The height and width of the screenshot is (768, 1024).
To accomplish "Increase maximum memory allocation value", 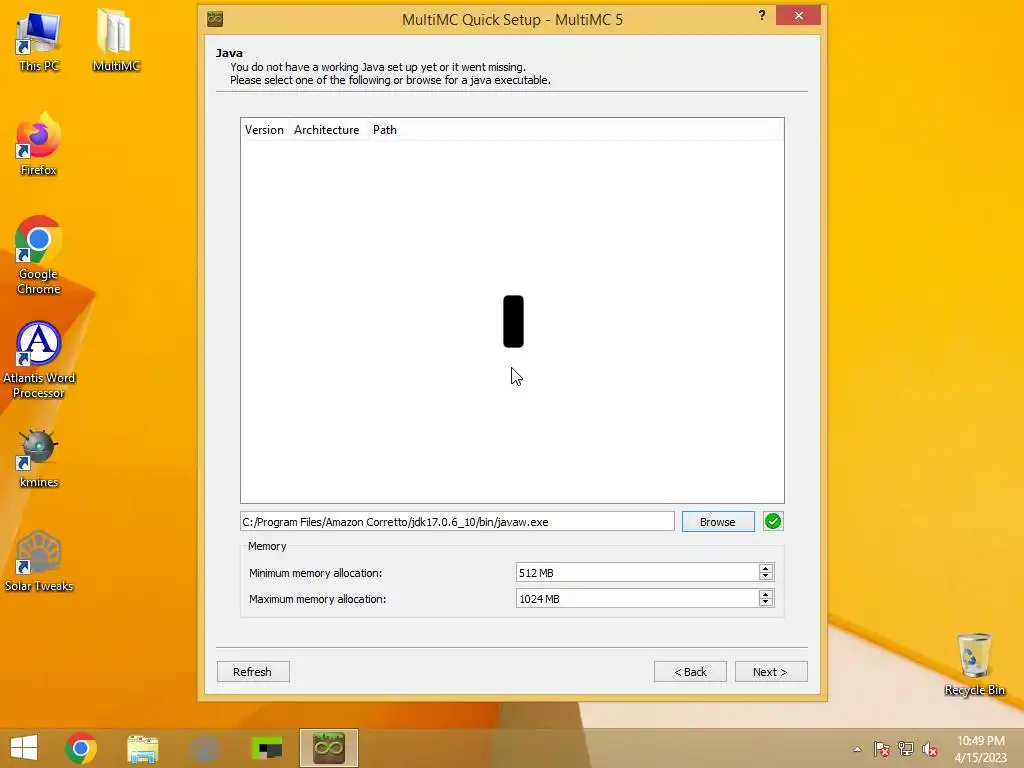I will click(766, 594).
